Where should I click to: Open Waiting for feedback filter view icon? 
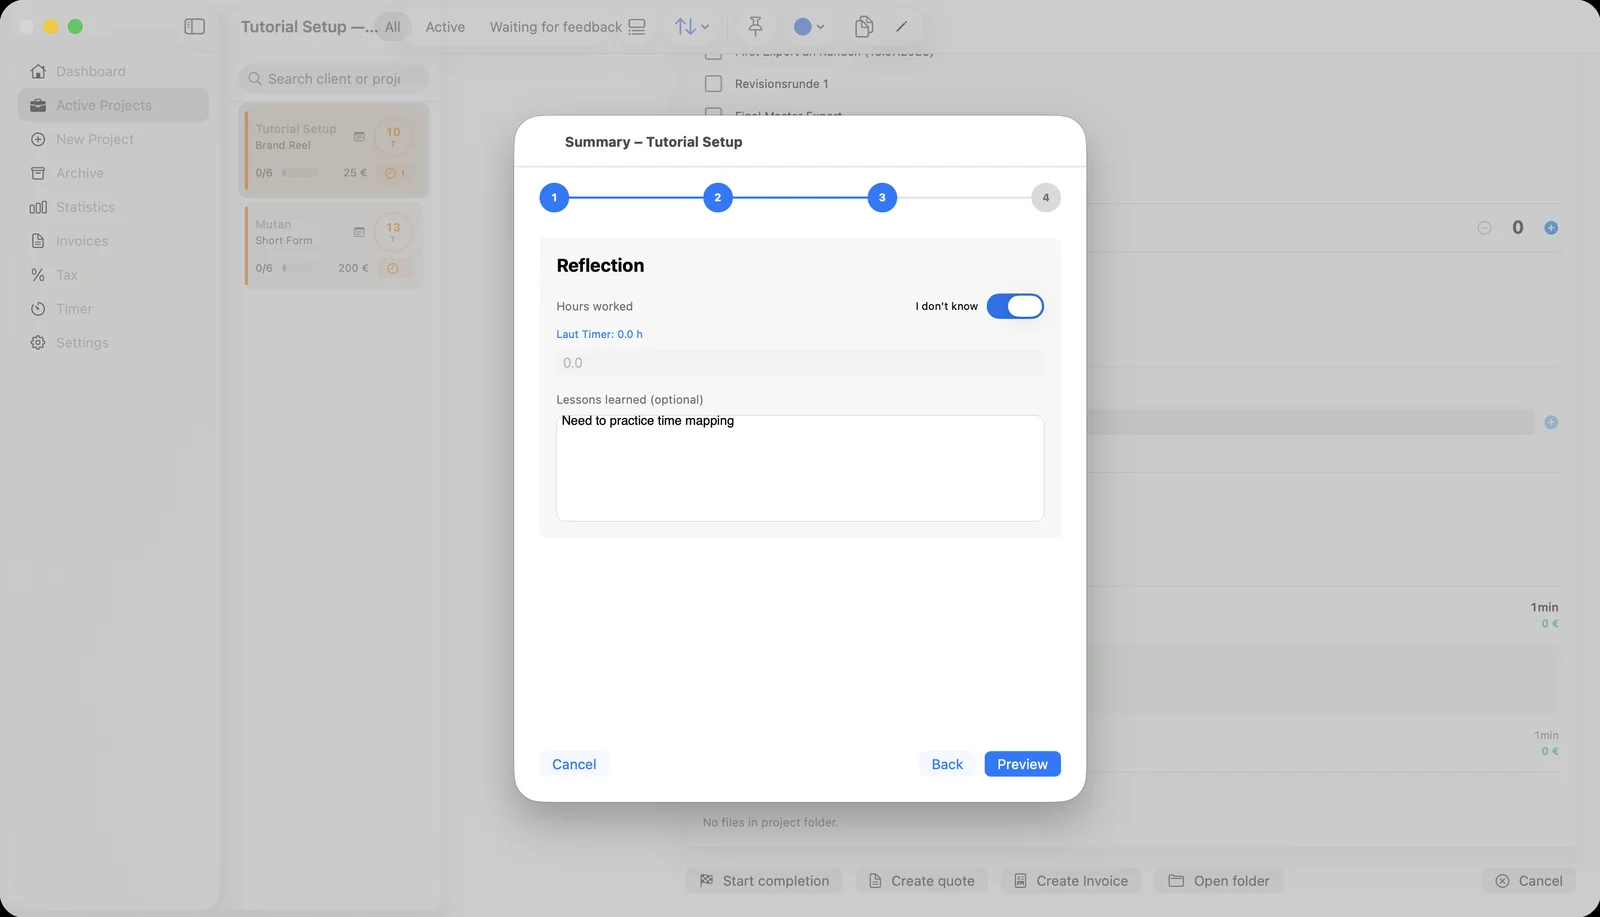point(637,27)
